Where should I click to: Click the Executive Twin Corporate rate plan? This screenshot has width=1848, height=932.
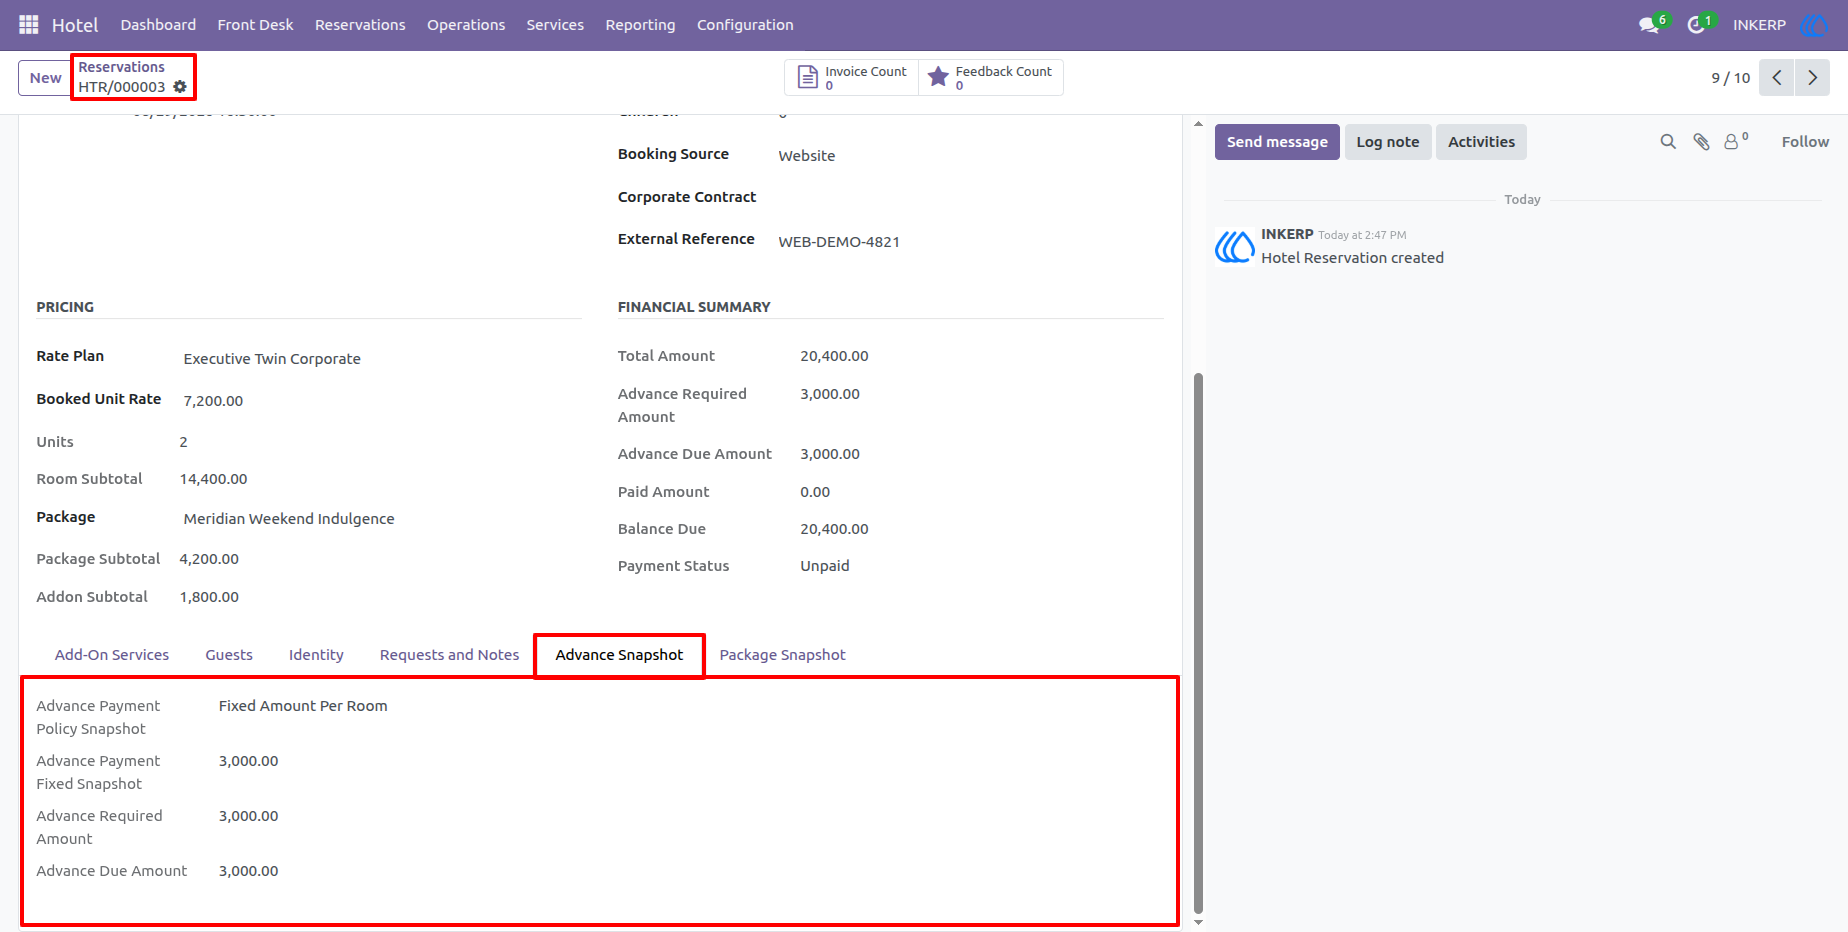click(x=272, y=359)
